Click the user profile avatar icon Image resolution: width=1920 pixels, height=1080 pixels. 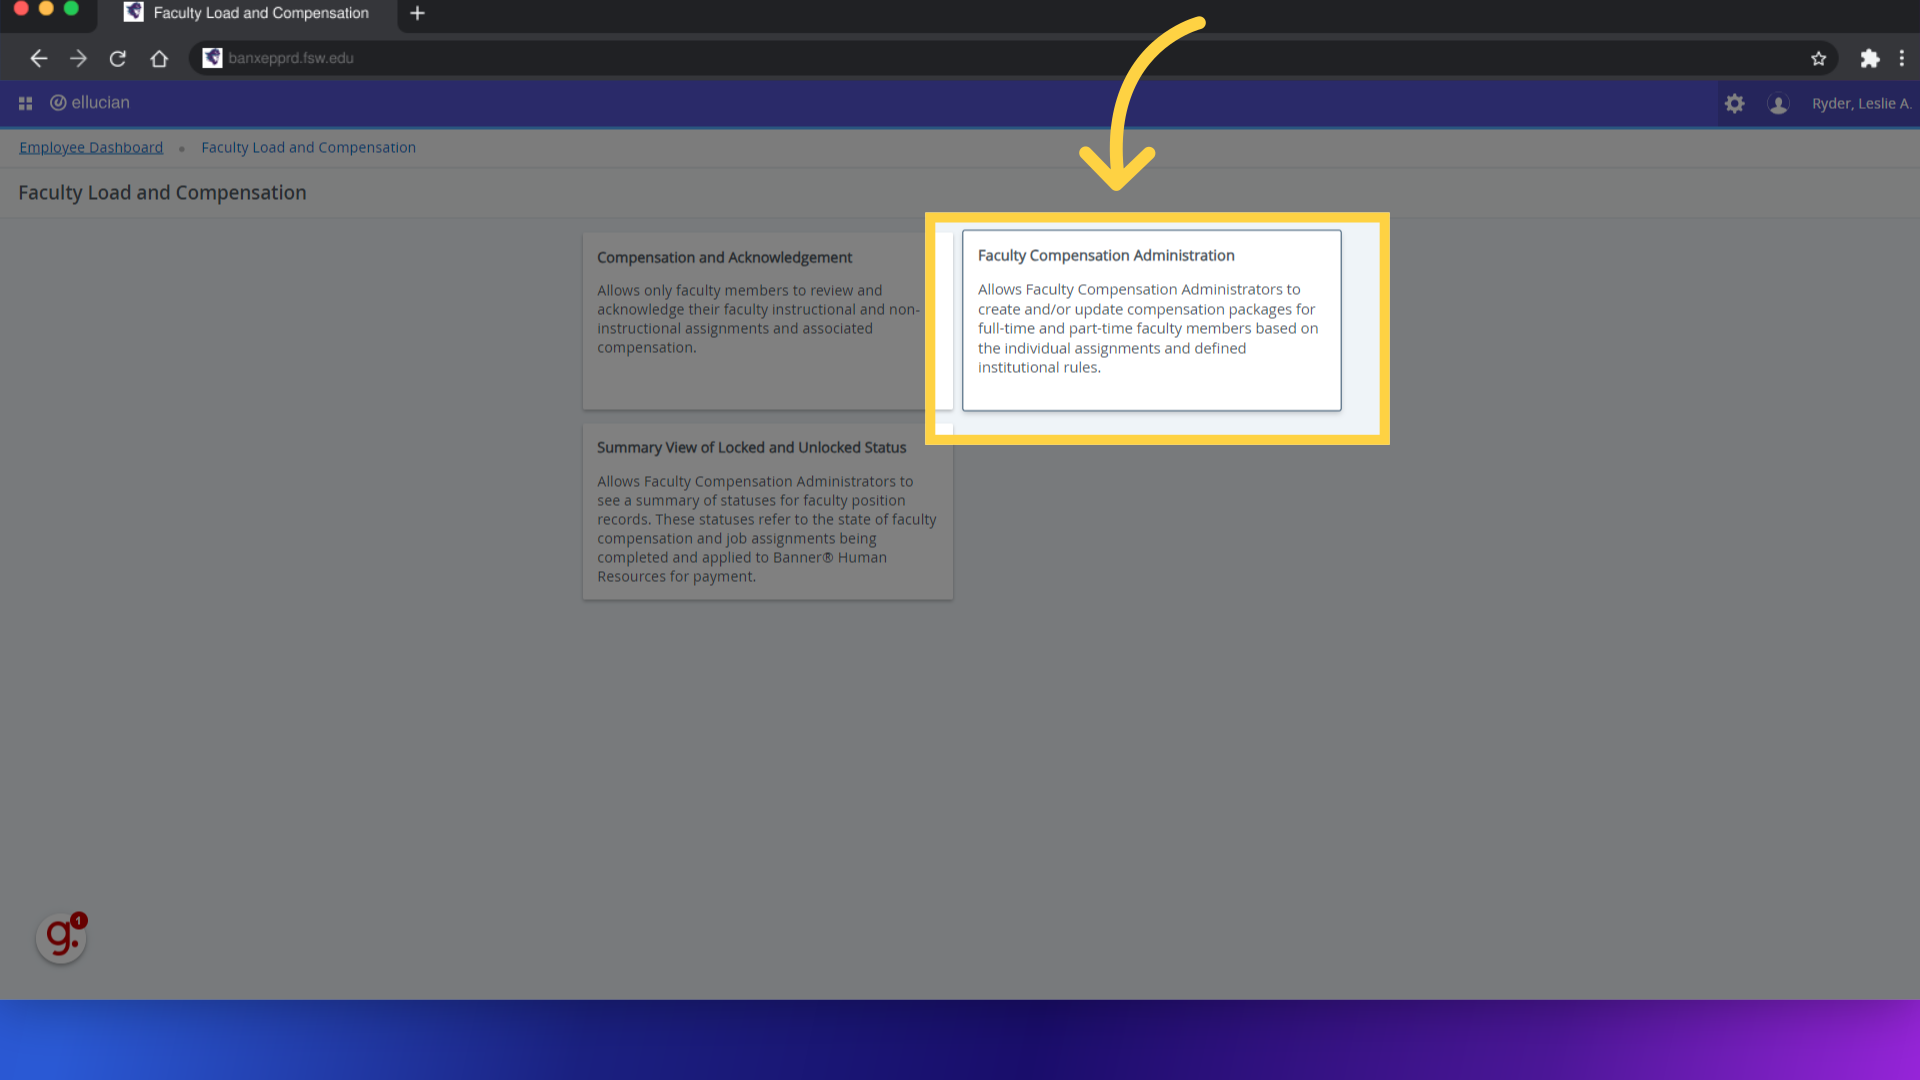tap(1778, 103)
